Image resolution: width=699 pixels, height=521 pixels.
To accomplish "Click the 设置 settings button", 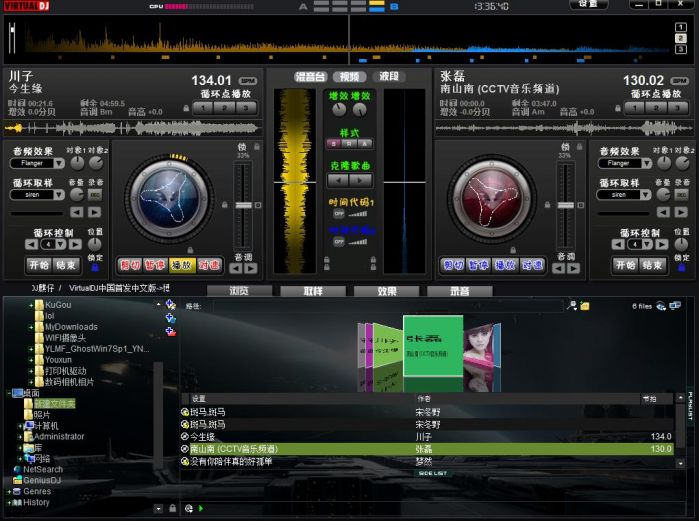I will coord(588,5).
